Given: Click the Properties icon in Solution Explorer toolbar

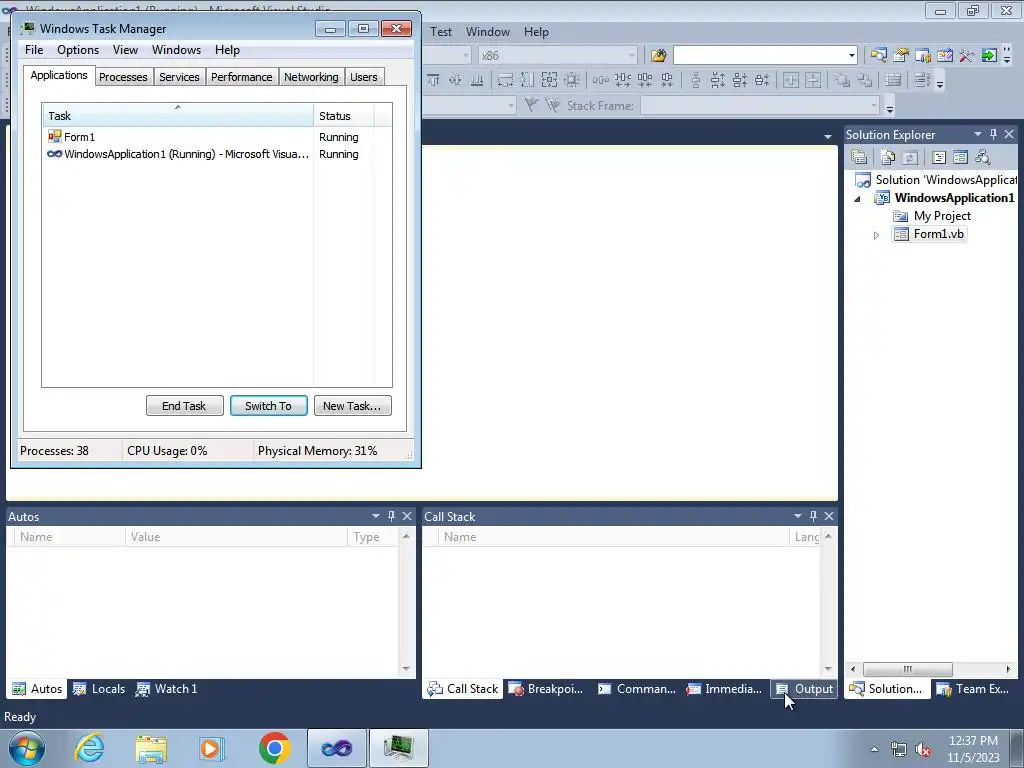Looking at the screenshot, I should pyautogui.click(x=859, y=157).
